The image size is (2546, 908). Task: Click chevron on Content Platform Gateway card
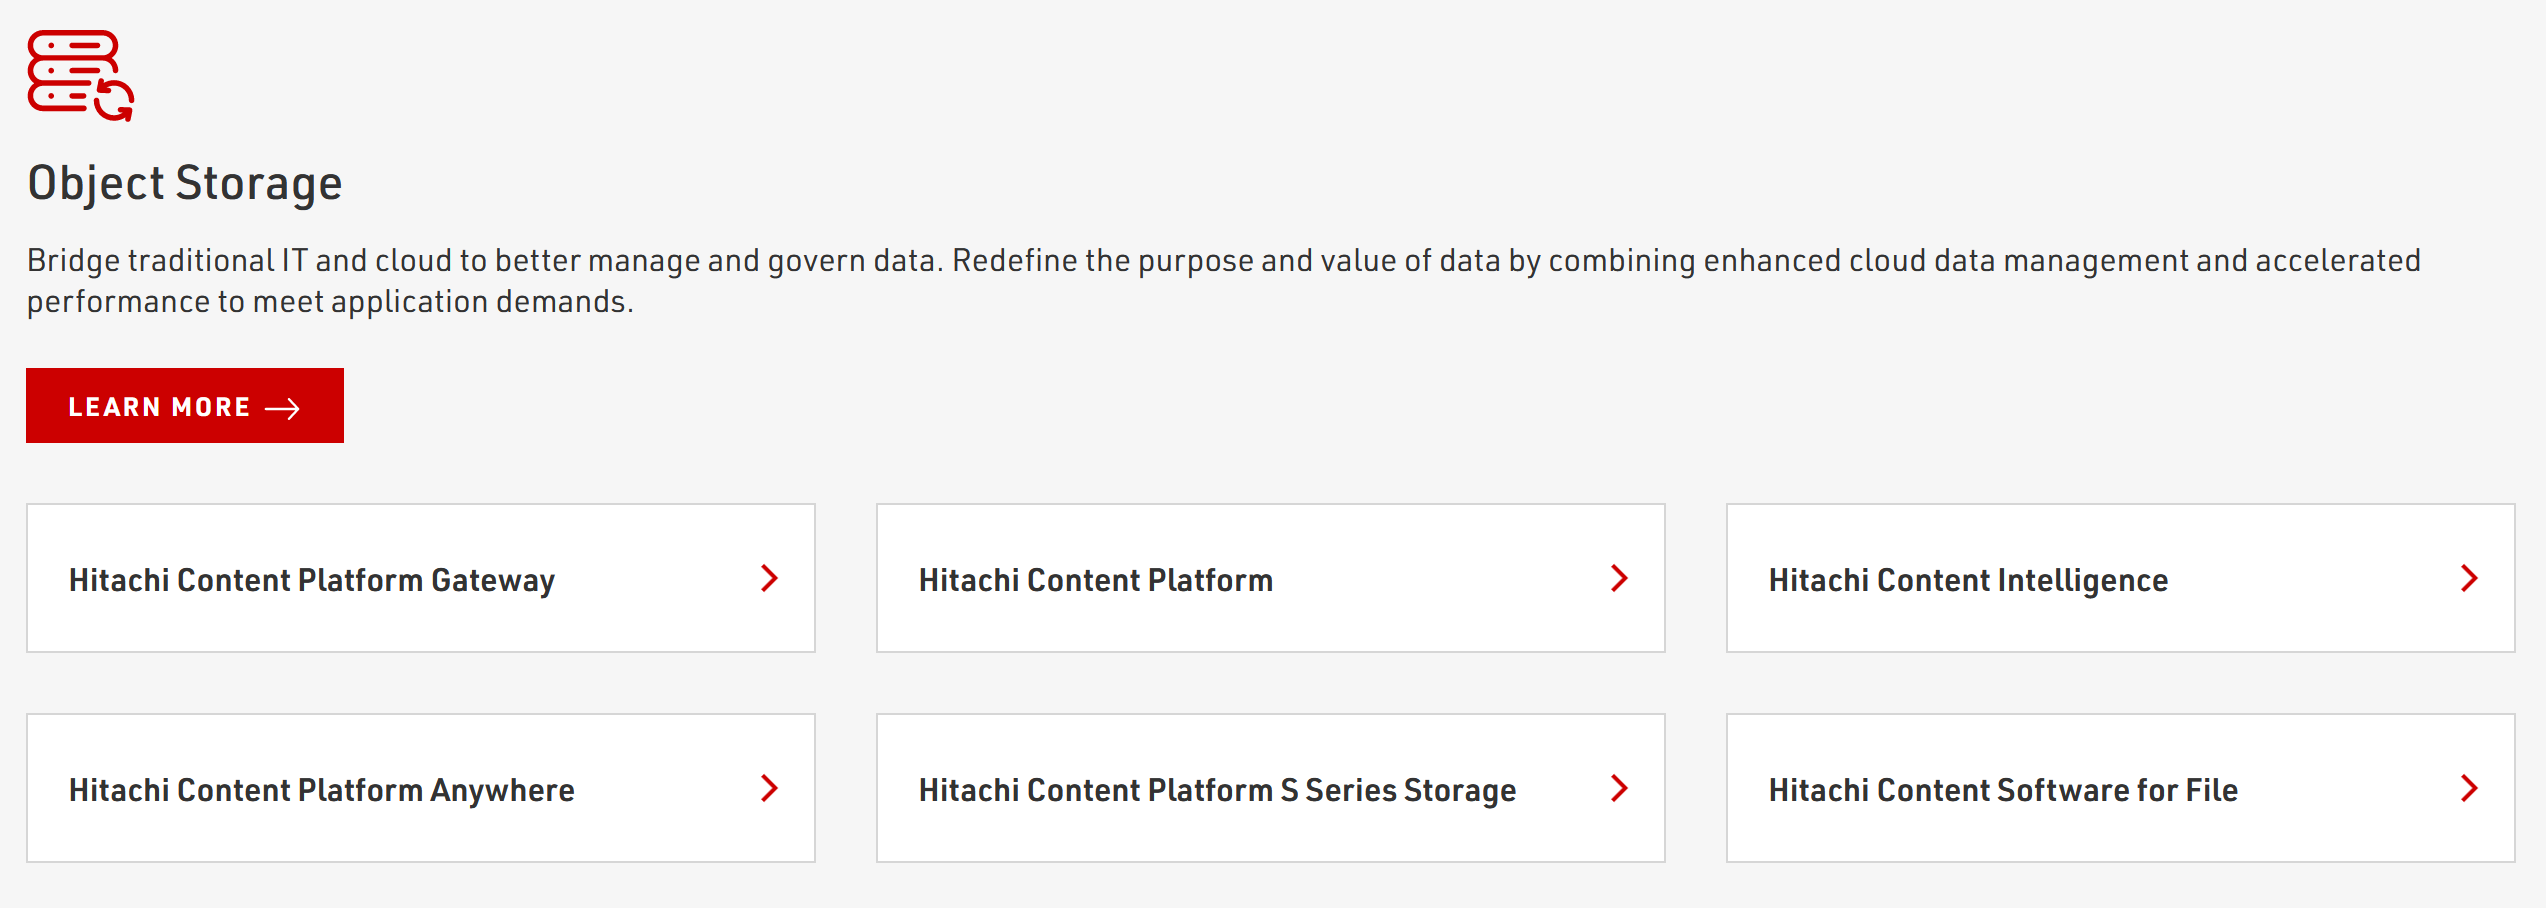click(x=769, y=578)
